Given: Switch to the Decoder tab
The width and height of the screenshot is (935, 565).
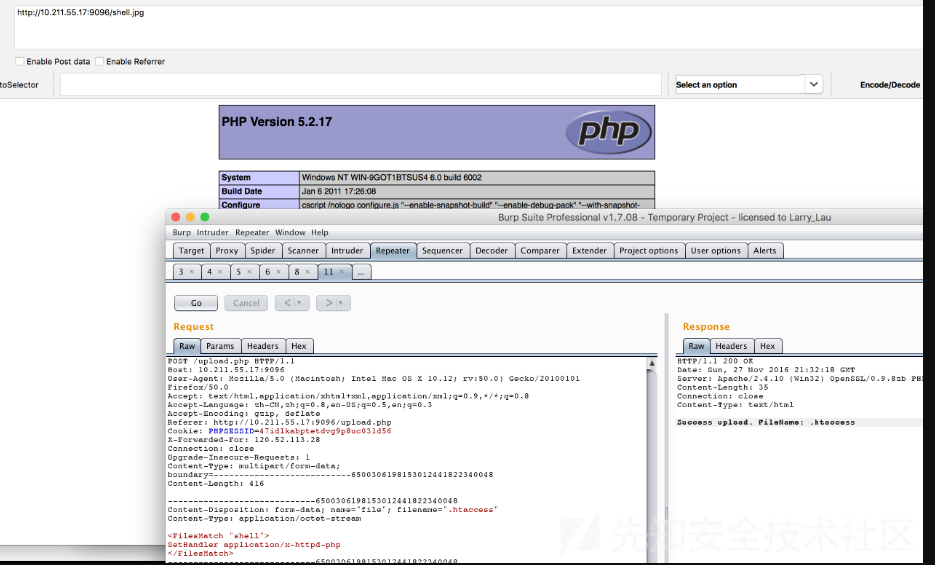Looking at the screenshot, I should 491,251.
